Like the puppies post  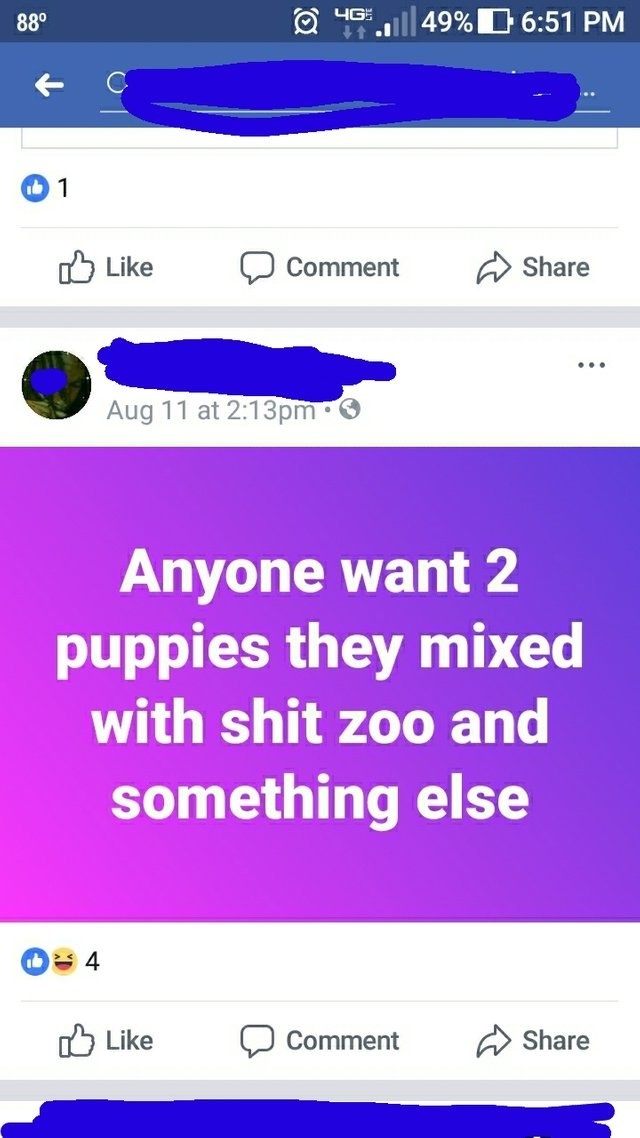point(106,1040)
